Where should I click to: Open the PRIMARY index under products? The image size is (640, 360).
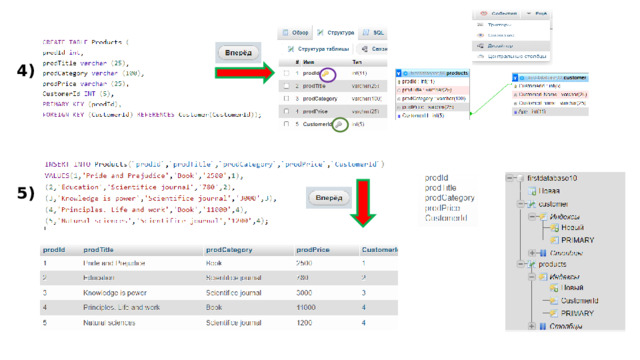click(577, 313)
